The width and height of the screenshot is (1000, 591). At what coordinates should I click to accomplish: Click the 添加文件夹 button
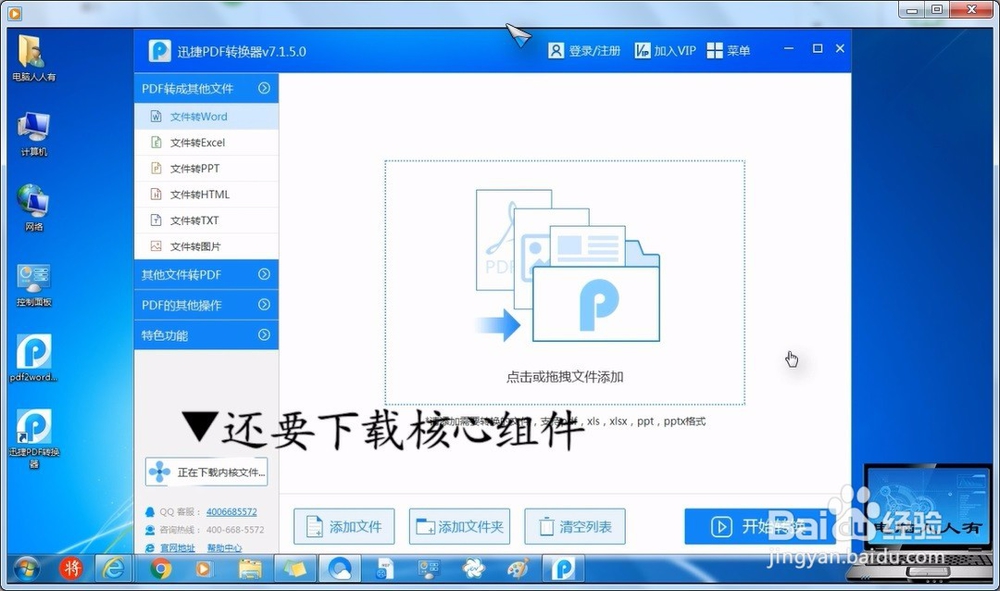(x=459, y=527)
